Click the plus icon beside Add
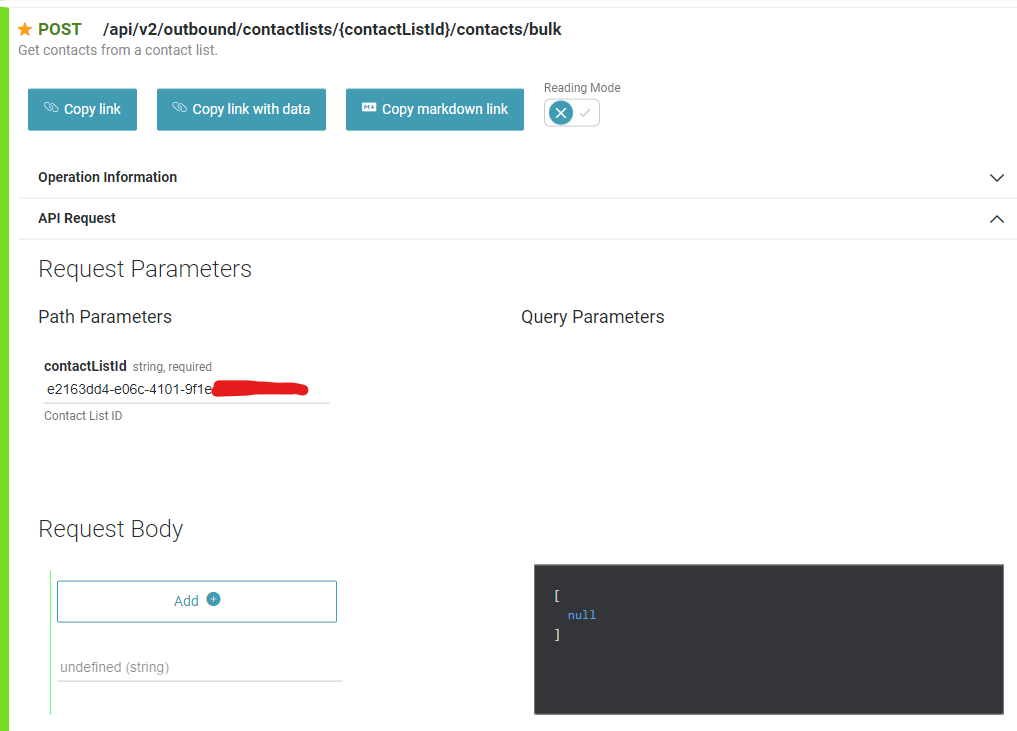Image resolution: width=1017 pixels, height=731 pixels. point(213,599)
